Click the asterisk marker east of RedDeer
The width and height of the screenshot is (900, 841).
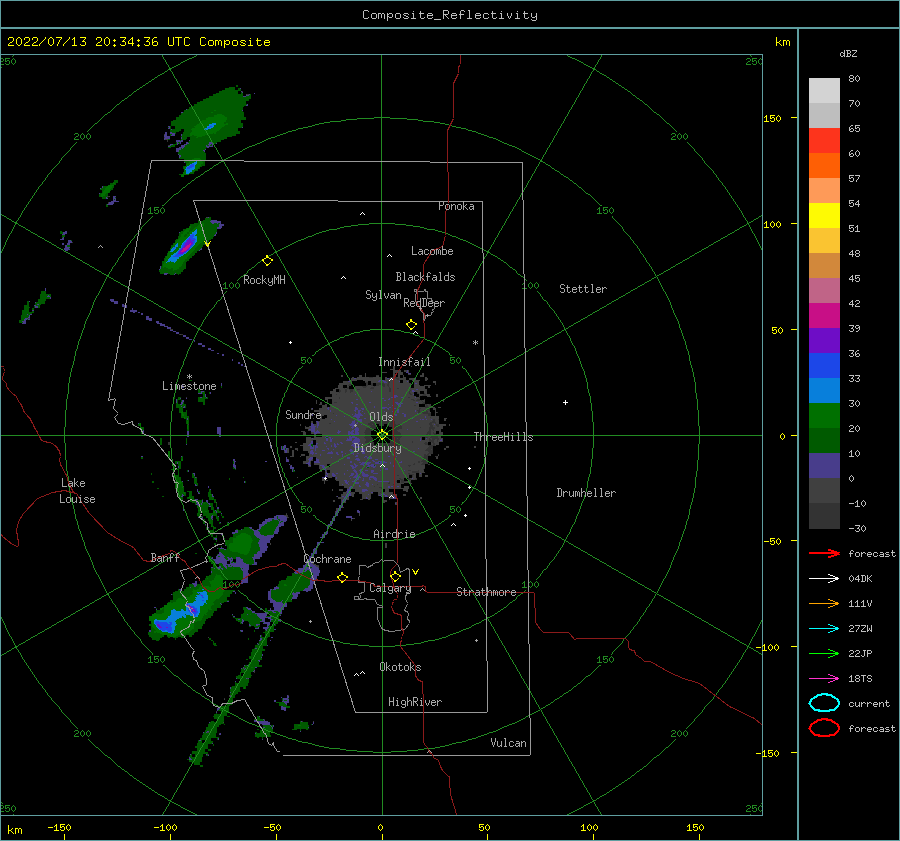coord(475,343)
